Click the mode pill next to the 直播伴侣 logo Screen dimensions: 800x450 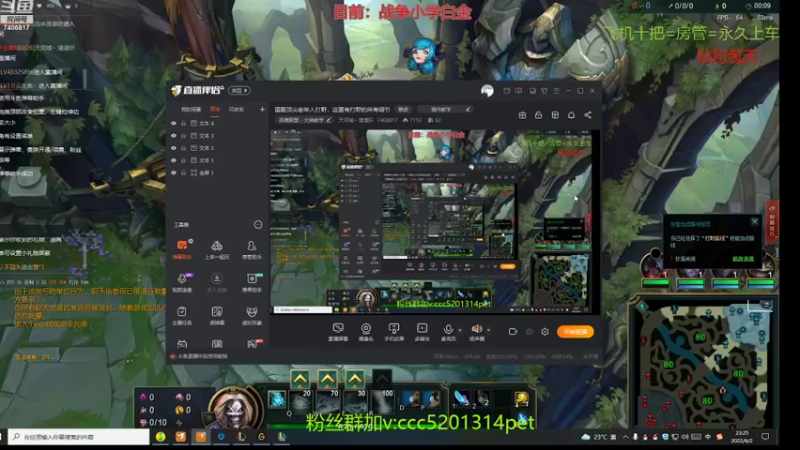coord(239,90)
